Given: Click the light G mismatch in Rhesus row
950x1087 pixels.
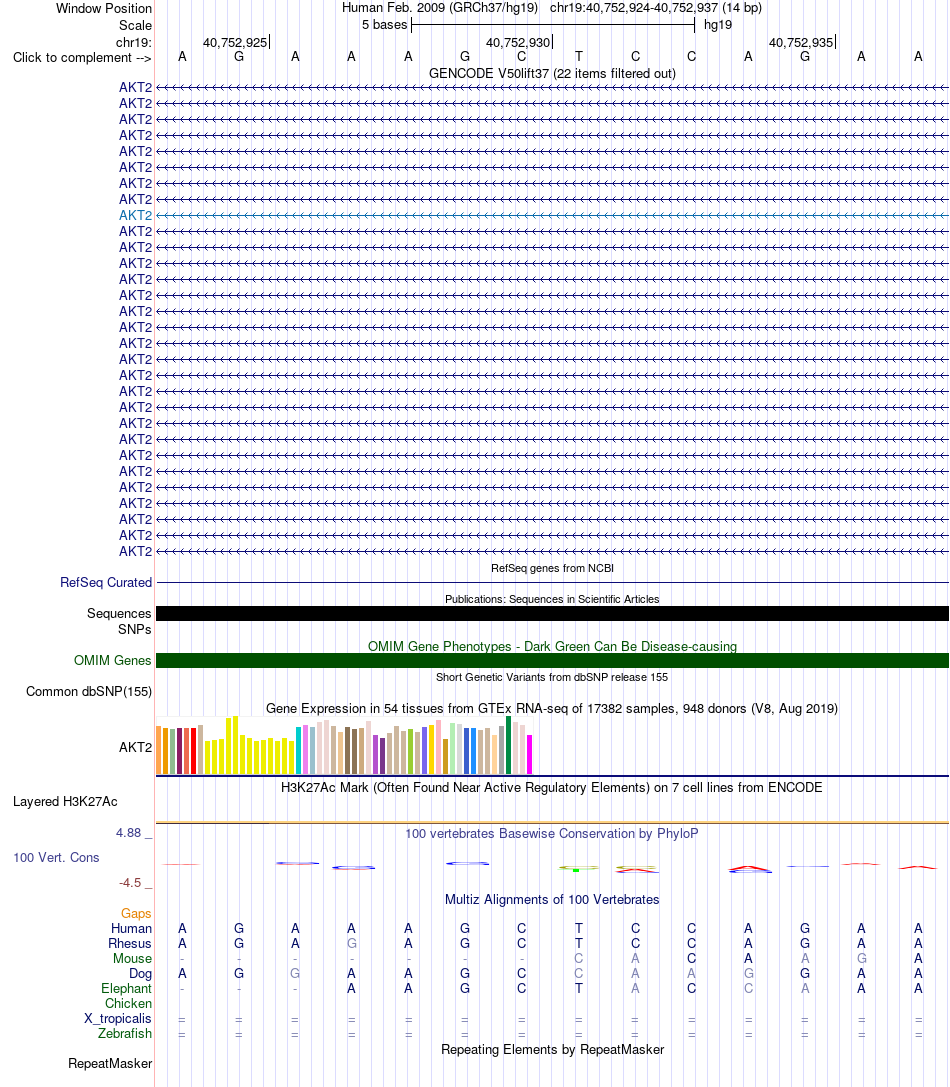Looking at the screenshot, I should [352, 943].
